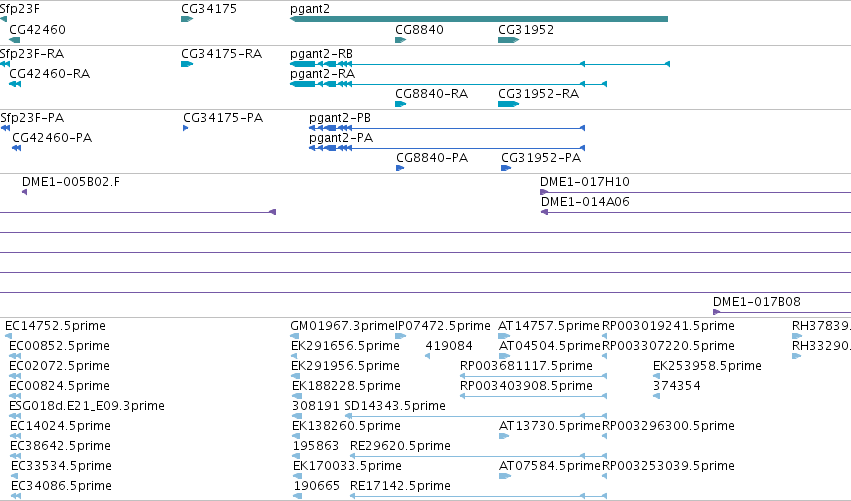Screen dimensions: 851x501
Task: Select the CG34175 gene arrow glyph
Action: pyautogui.click(x=187, y=19)
